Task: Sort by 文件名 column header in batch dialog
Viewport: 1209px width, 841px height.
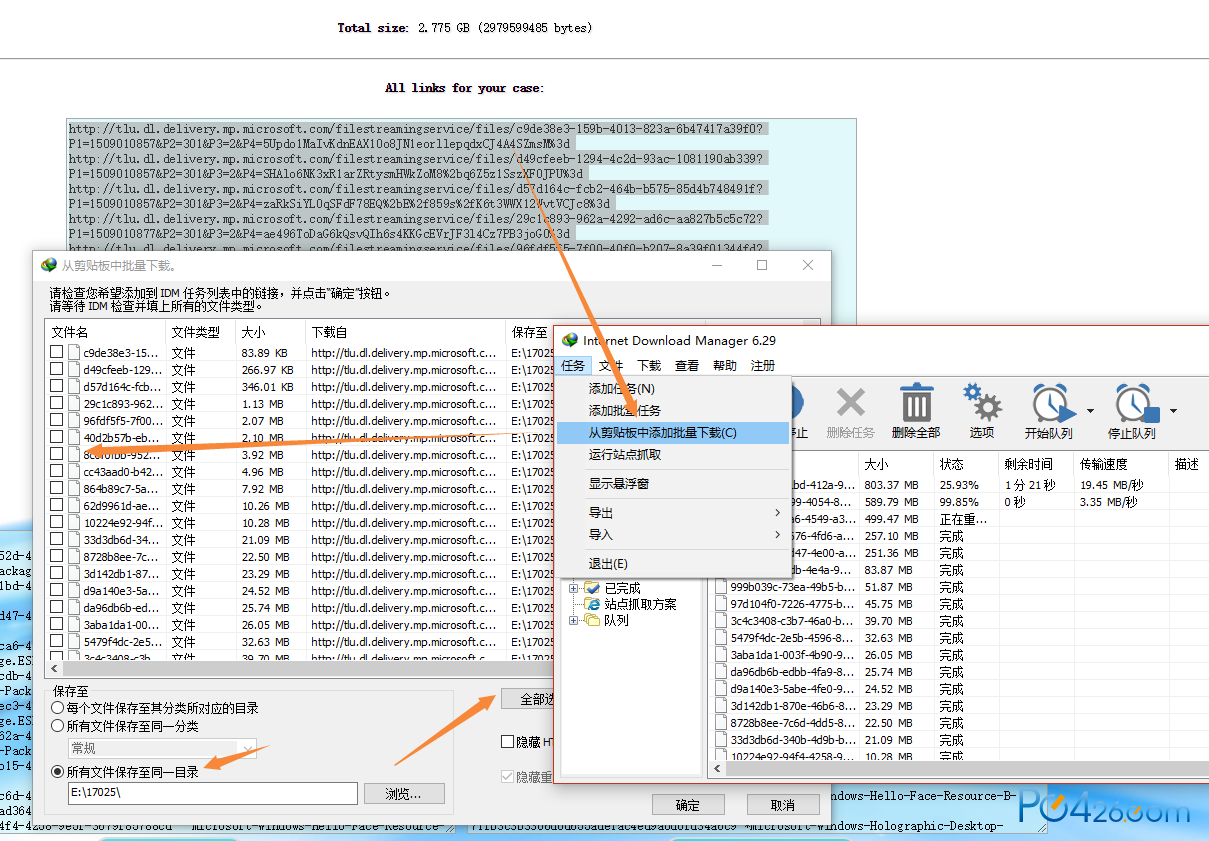Action: tap(105, 332)
